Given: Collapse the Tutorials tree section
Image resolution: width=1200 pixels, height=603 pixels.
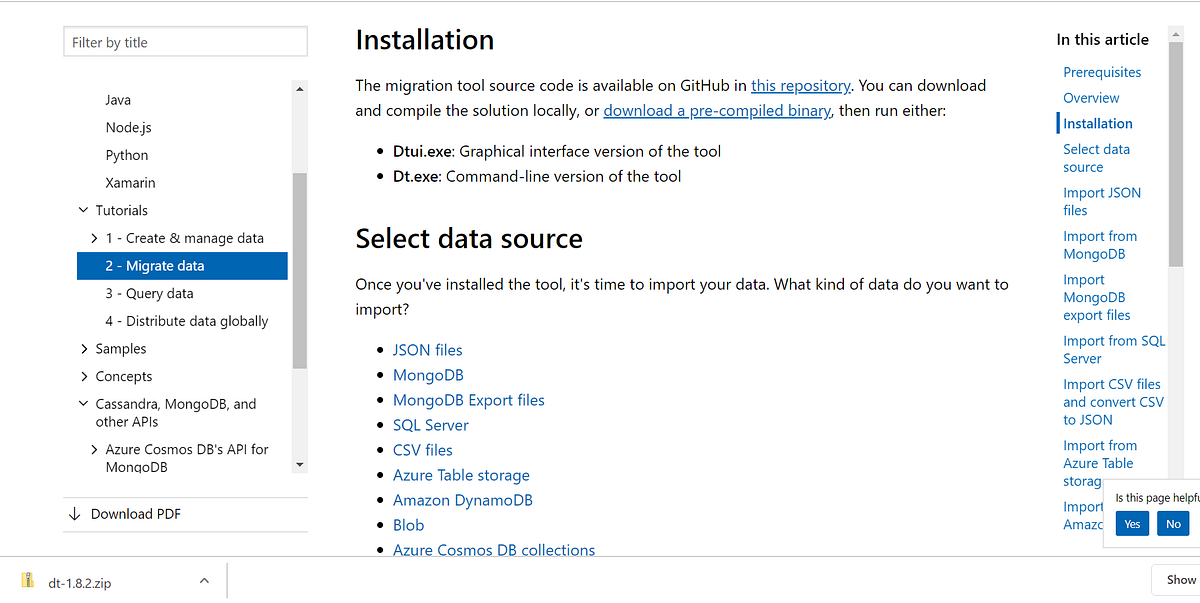Looking at the screenshot, I should coord(84,211).
